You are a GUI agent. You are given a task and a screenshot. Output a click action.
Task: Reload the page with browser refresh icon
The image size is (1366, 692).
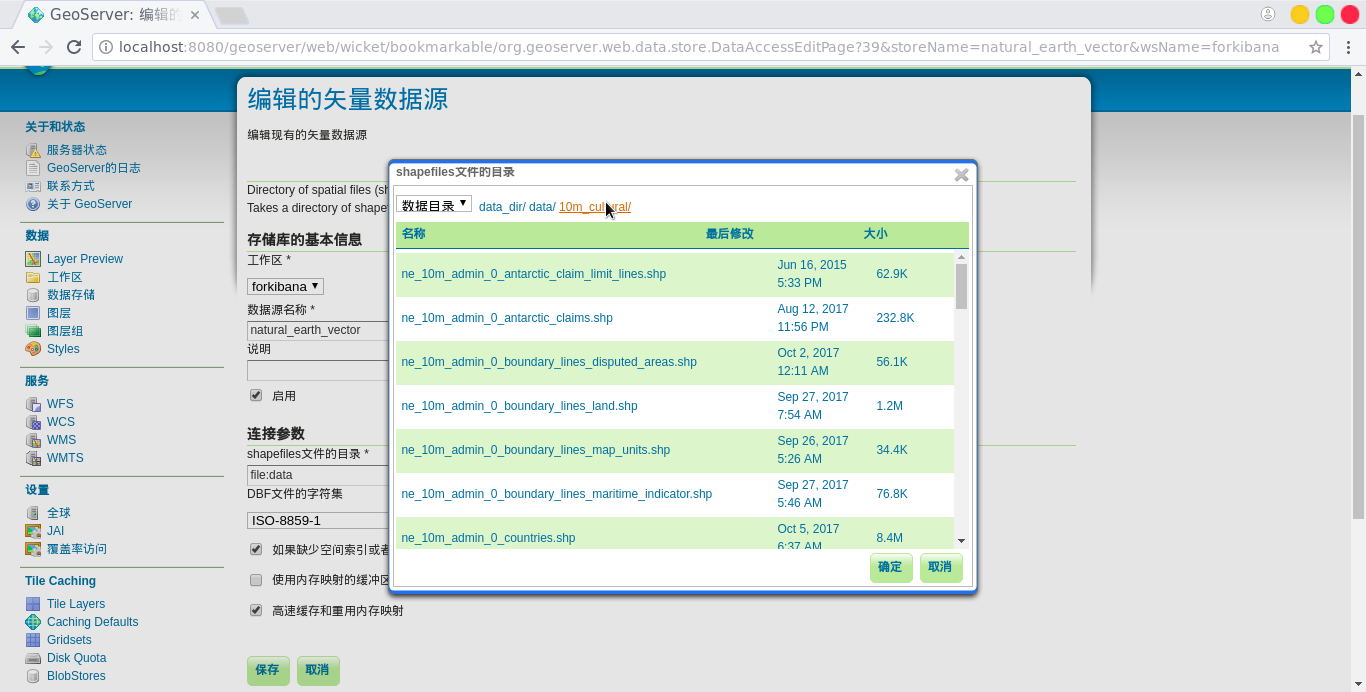click(x=74, y=47)
